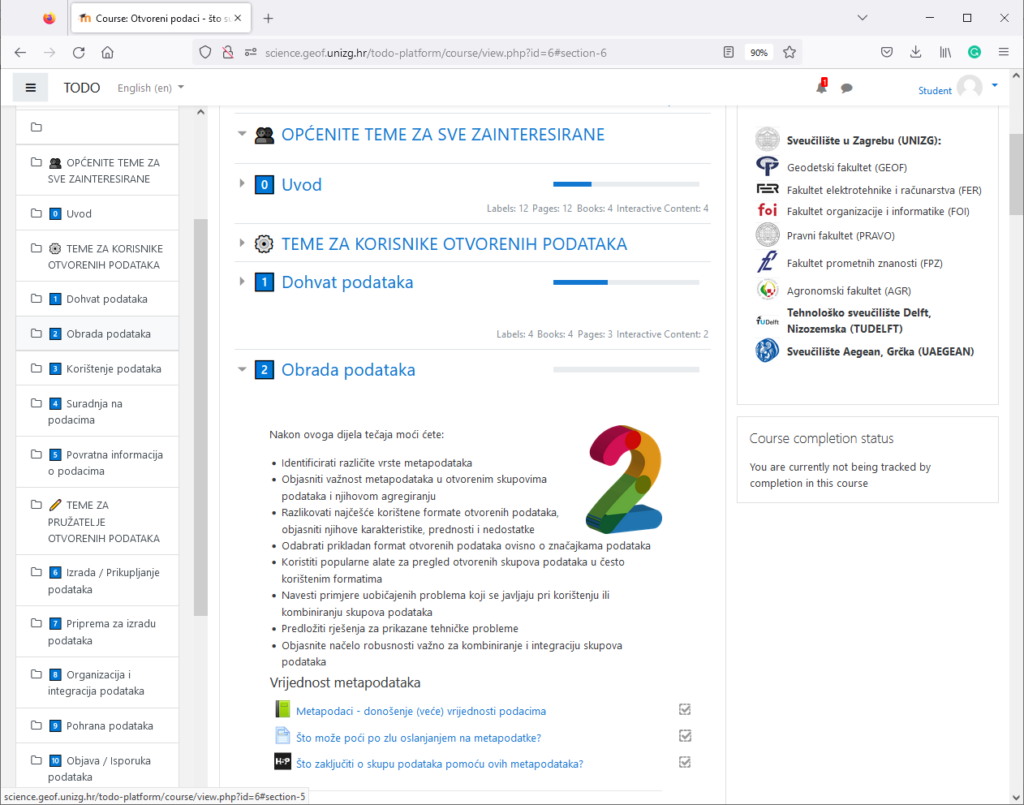Check completion box for 'Što zaključiti o skupu'
The image size is (1024, 805).
685,762
